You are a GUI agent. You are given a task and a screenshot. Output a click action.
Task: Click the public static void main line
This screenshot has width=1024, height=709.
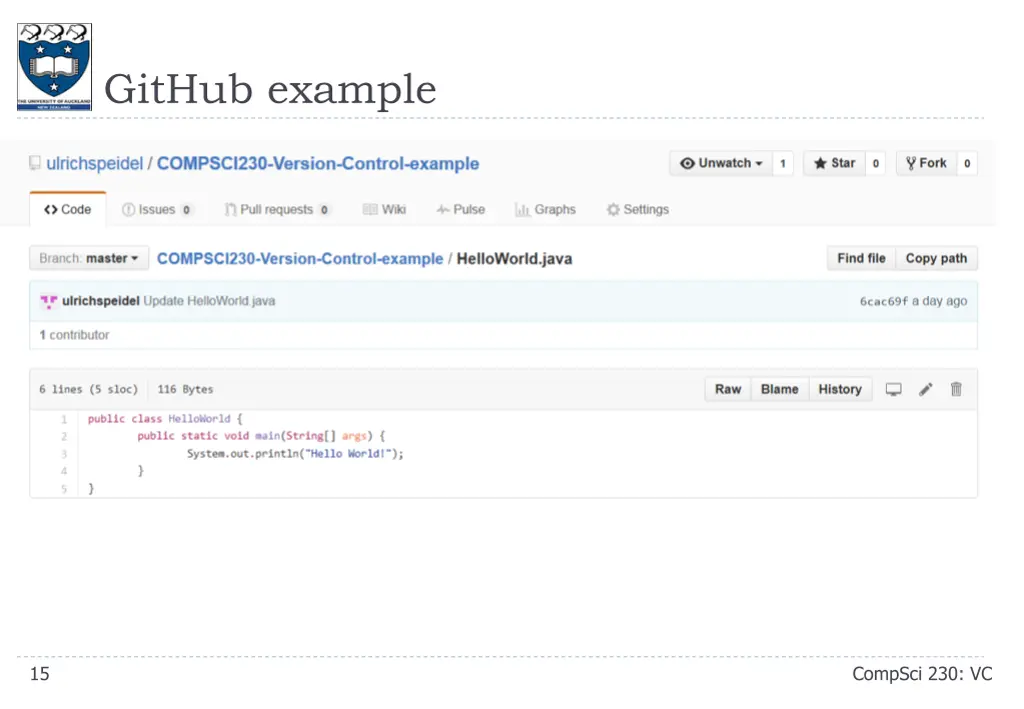[x=261, y=436]
